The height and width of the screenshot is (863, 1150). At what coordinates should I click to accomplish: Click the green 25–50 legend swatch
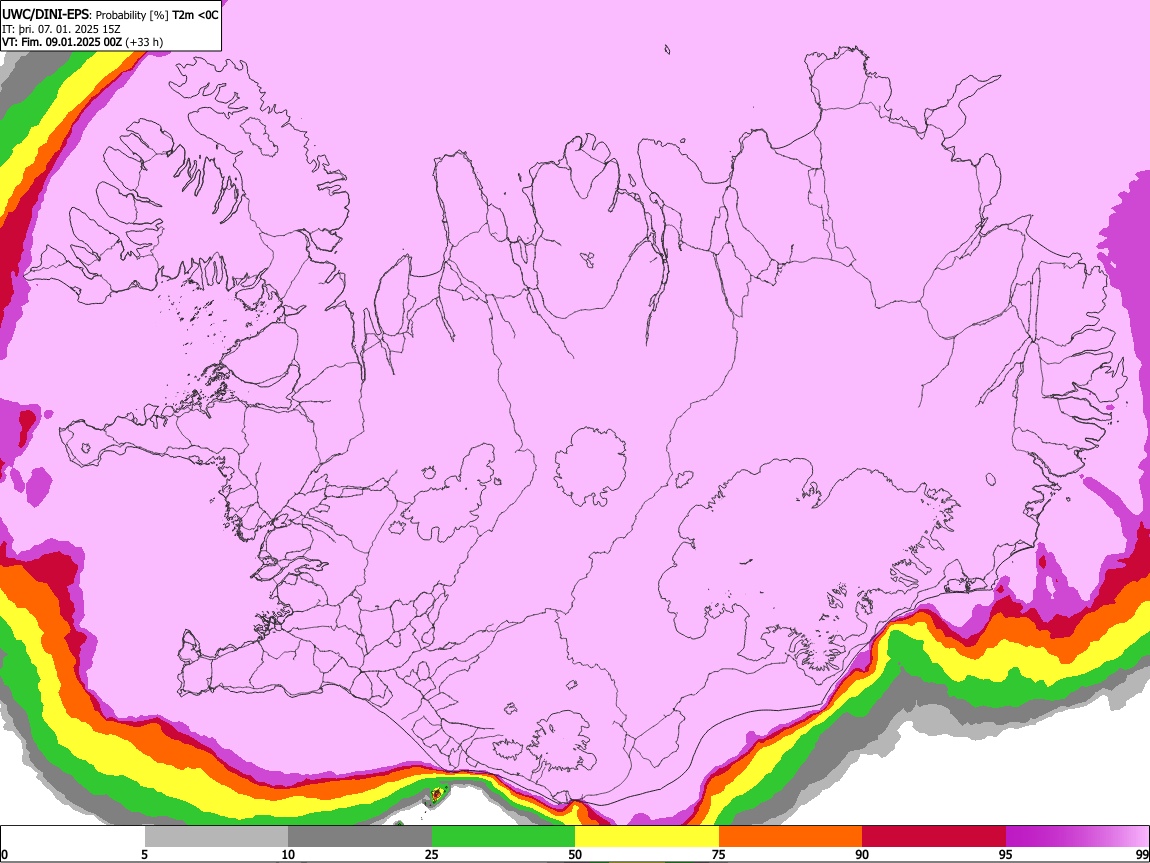click(x=503, y=837)
